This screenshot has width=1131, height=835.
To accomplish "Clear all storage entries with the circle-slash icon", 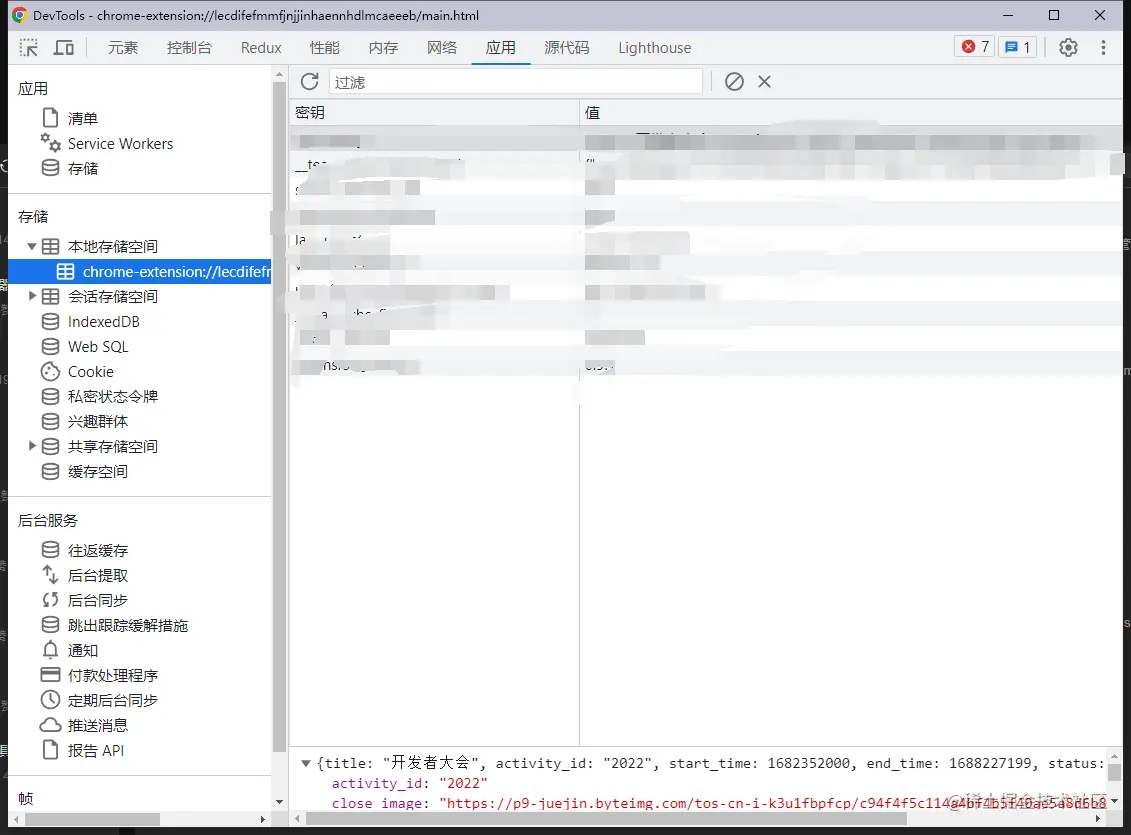I will coord(734,81).
